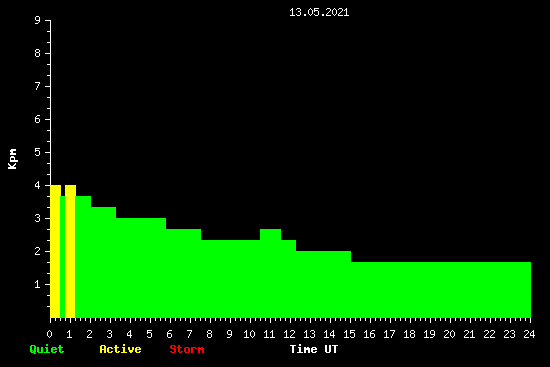Click the hour 24 x-axis tick label
Viewport: 550px width, 367px height.
pyautogui.click(x=529, y=334)
